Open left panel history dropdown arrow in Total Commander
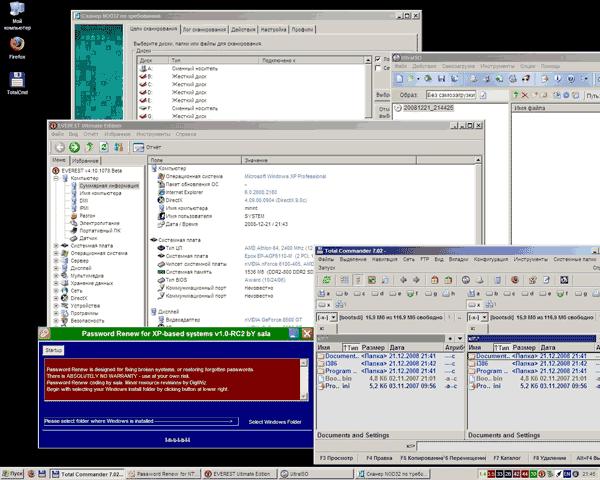Screen dimensions: 600x480 (x=460, y=338)
